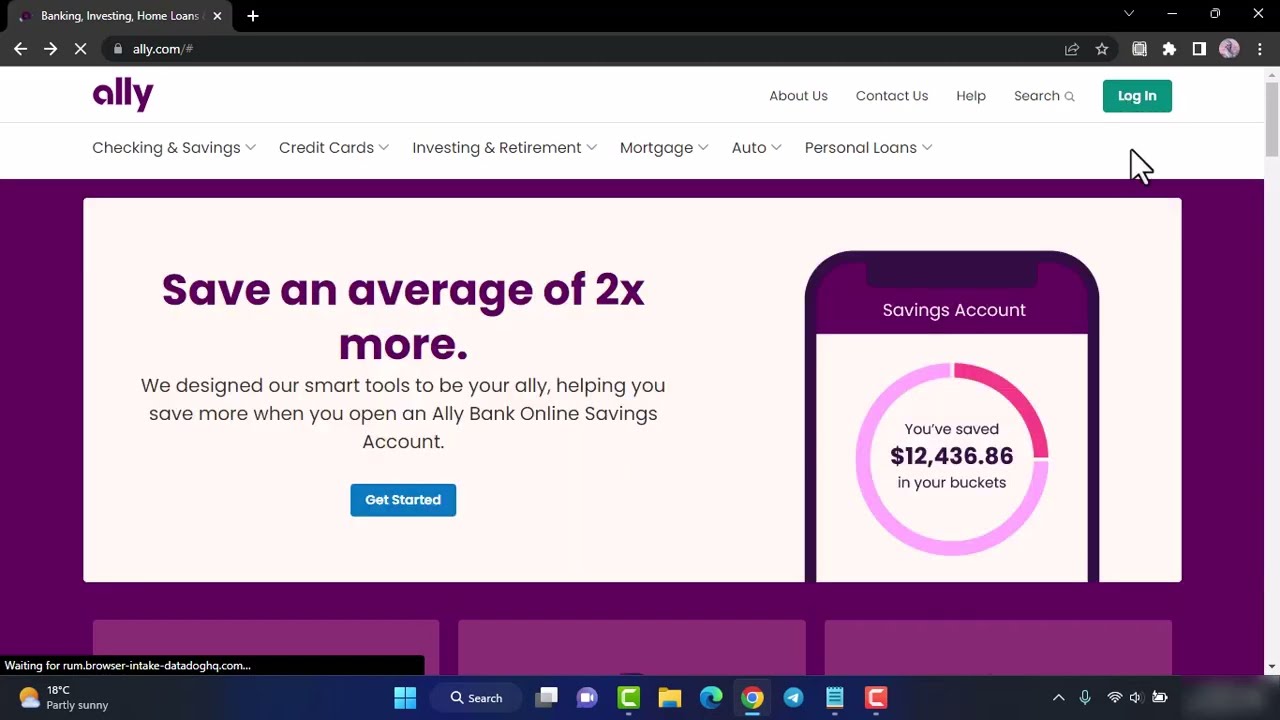Expand the Checking & Savings menu

click(174, 148)
